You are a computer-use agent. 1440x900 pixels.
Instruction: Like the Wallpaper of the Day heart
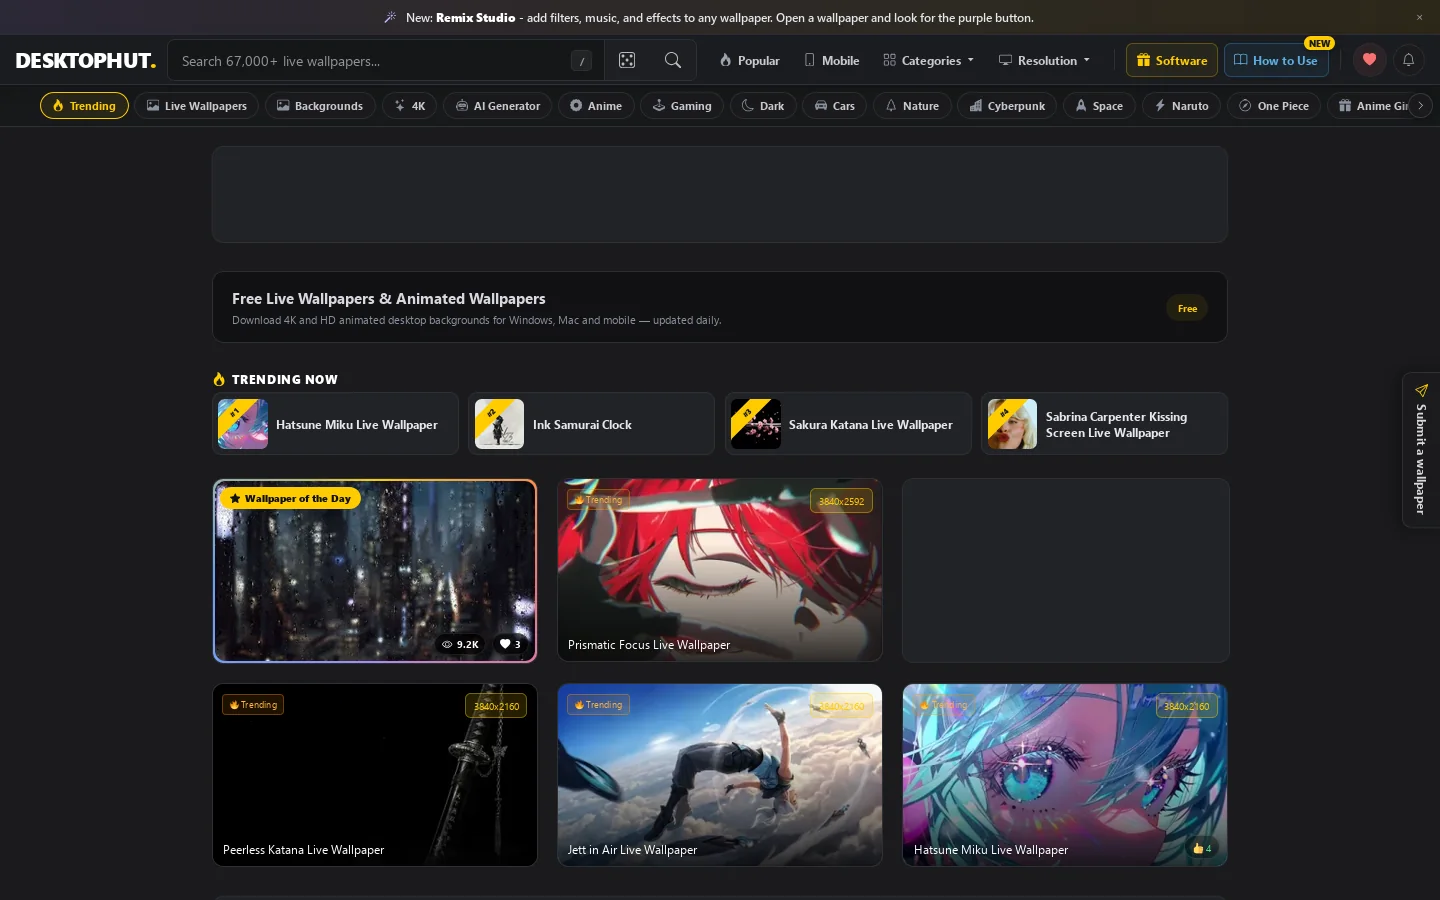click(510, 644)
